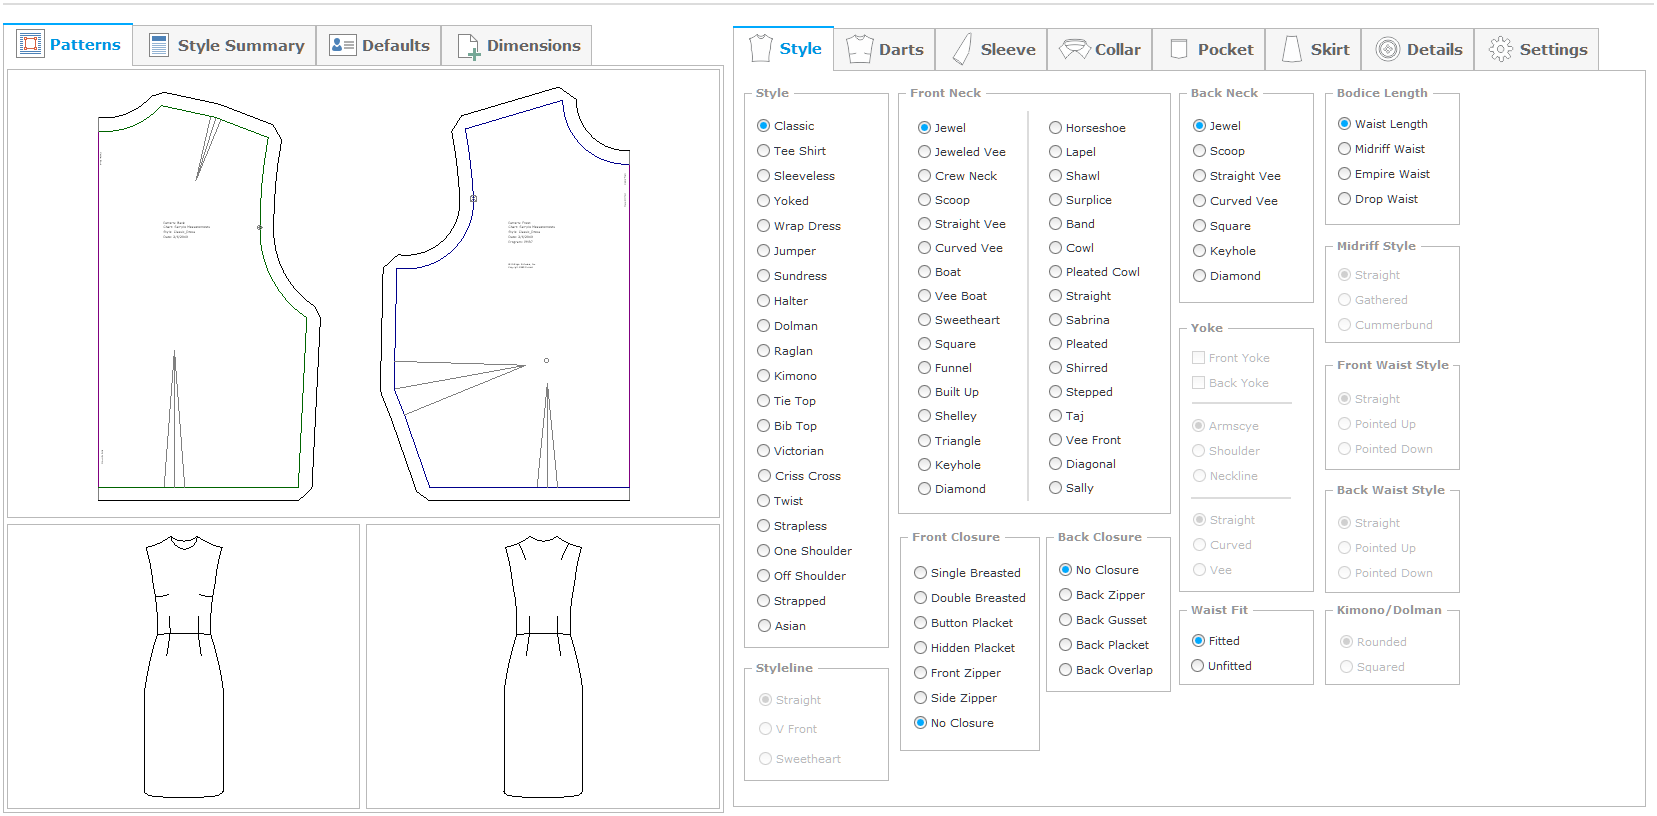The height and width of the screenshot is (816, 1657).
Task: Open the Skirt tab
Action: (x=1314, y=49)
